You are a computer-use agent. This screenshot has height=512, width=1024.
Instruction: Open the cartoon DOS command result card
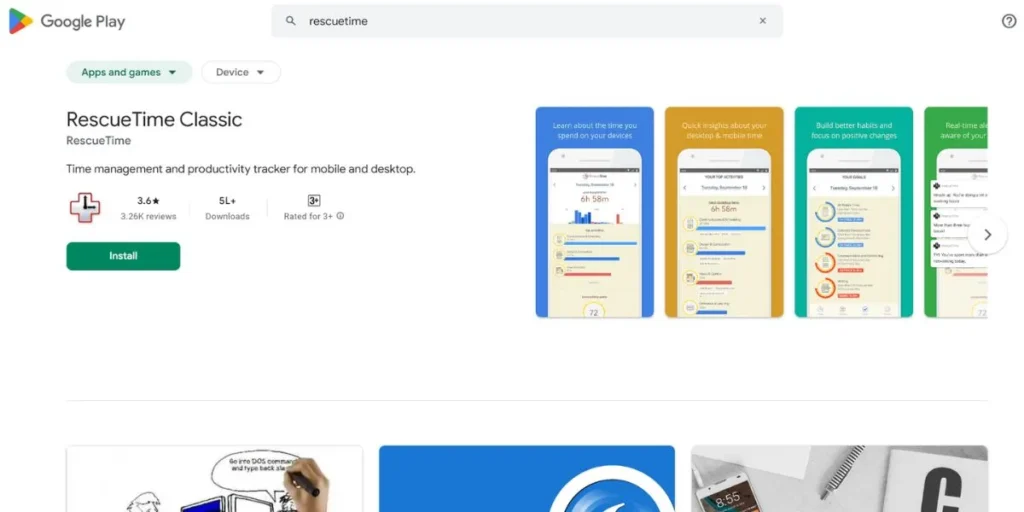[x=214, y=479]
